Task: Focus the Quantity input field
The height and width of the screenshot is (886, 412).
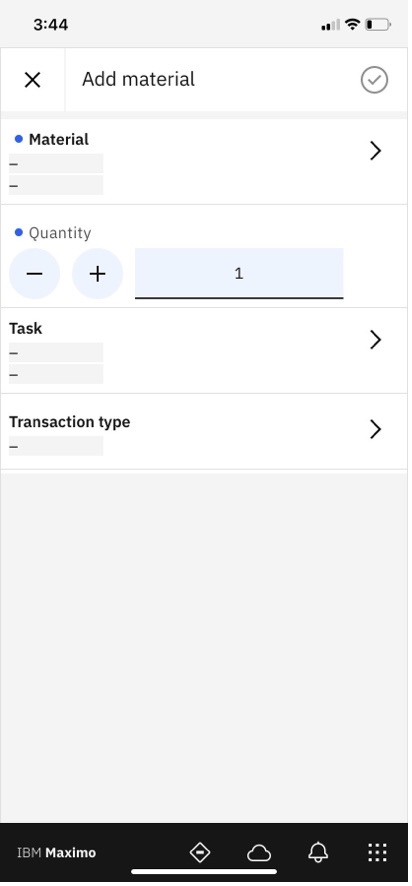Action: tap(239, 273)
